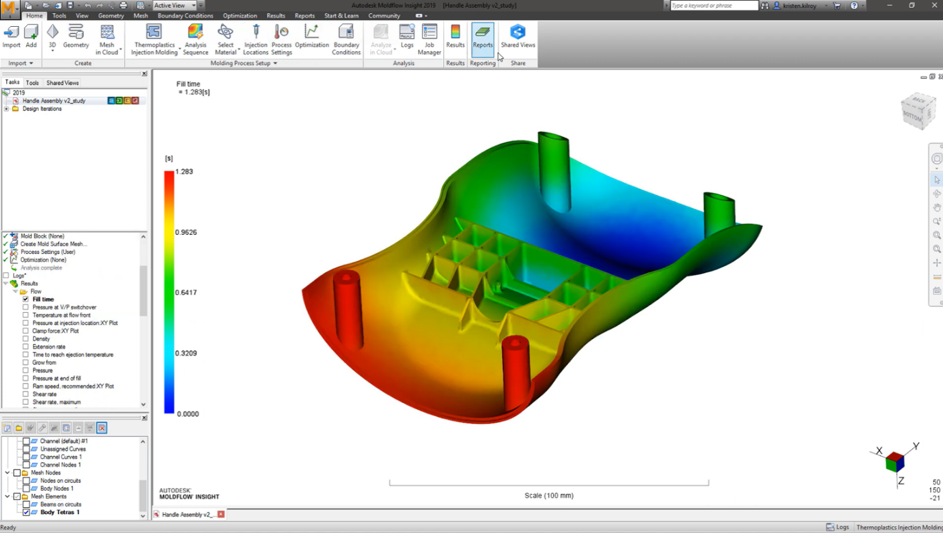This screenshot has width=943, height=533.
Task: Collapse the Mesh Nodes layer group
Action: [8, 473]
